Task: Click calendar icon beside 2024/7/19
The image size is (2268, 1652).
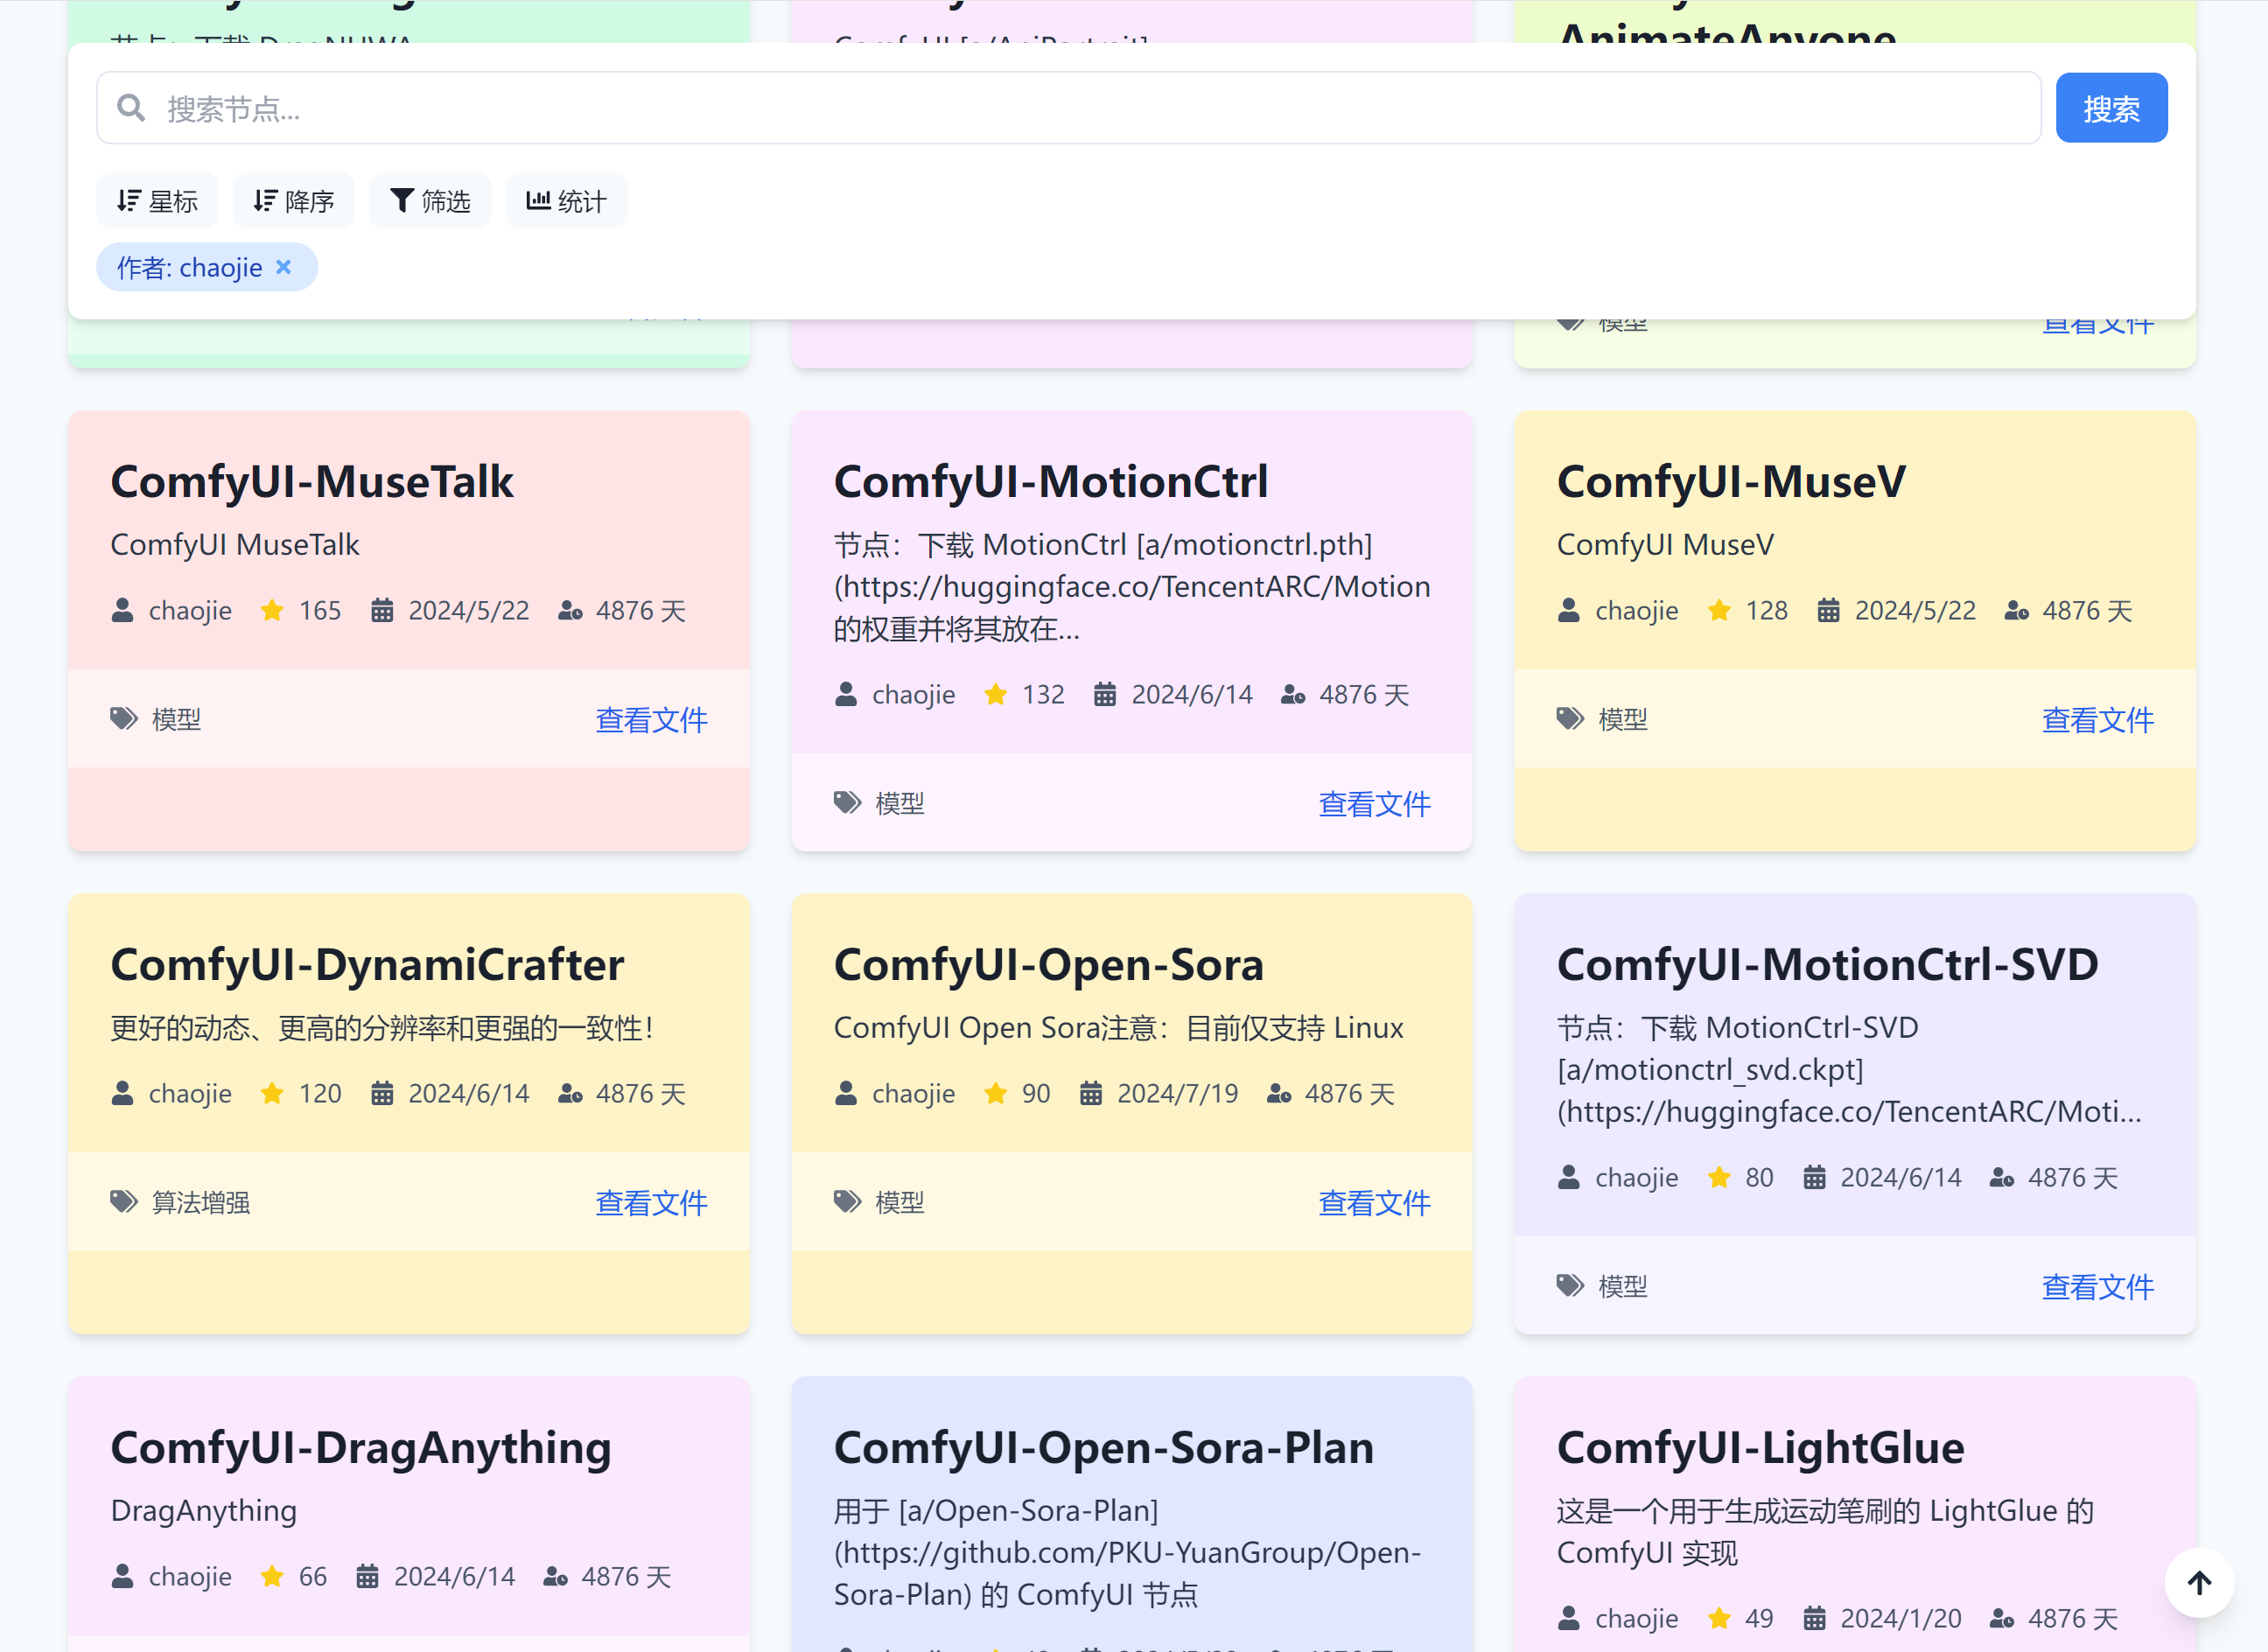Action: [1091, 1093]
